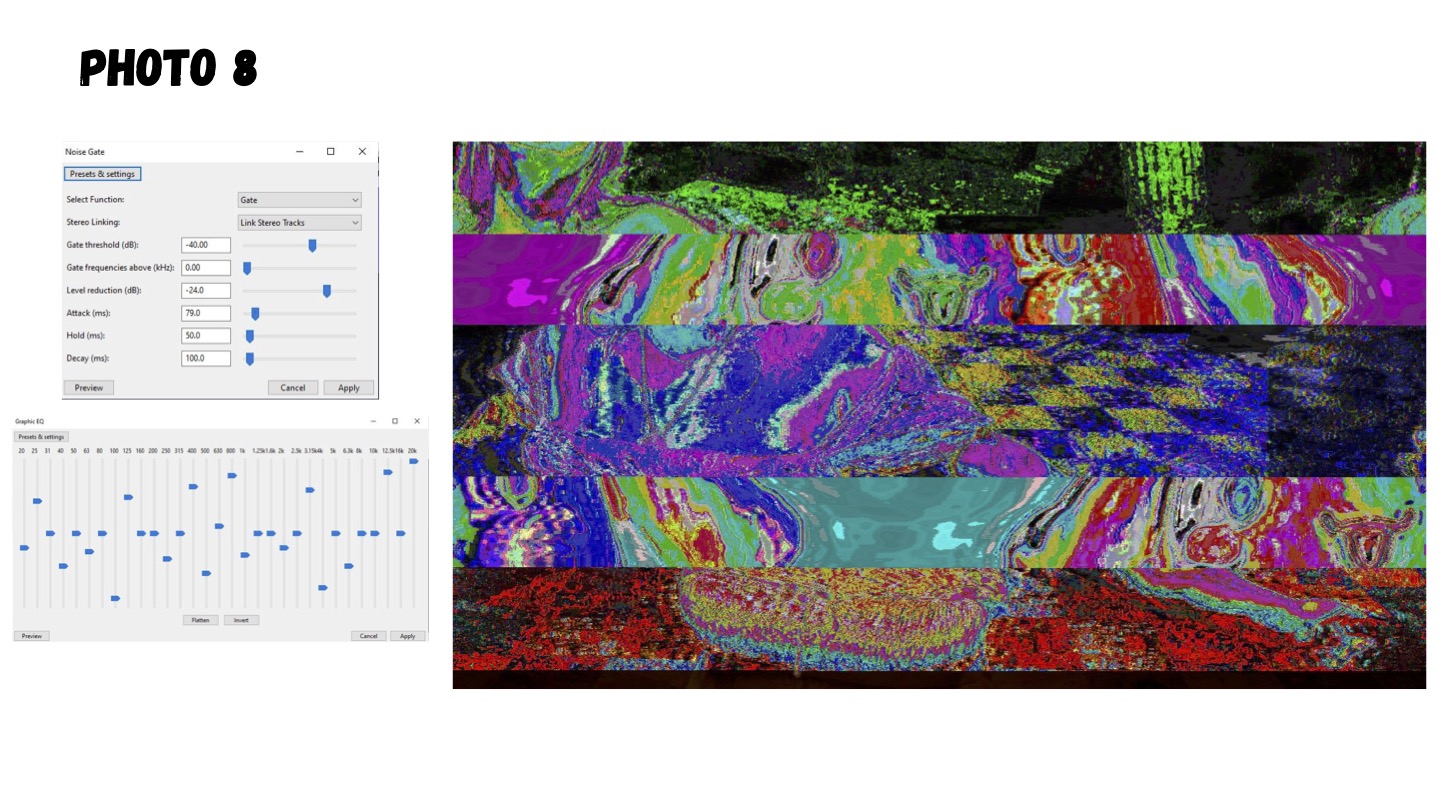Click the Gate threshold (dB) value field

(x=206, y=245)
